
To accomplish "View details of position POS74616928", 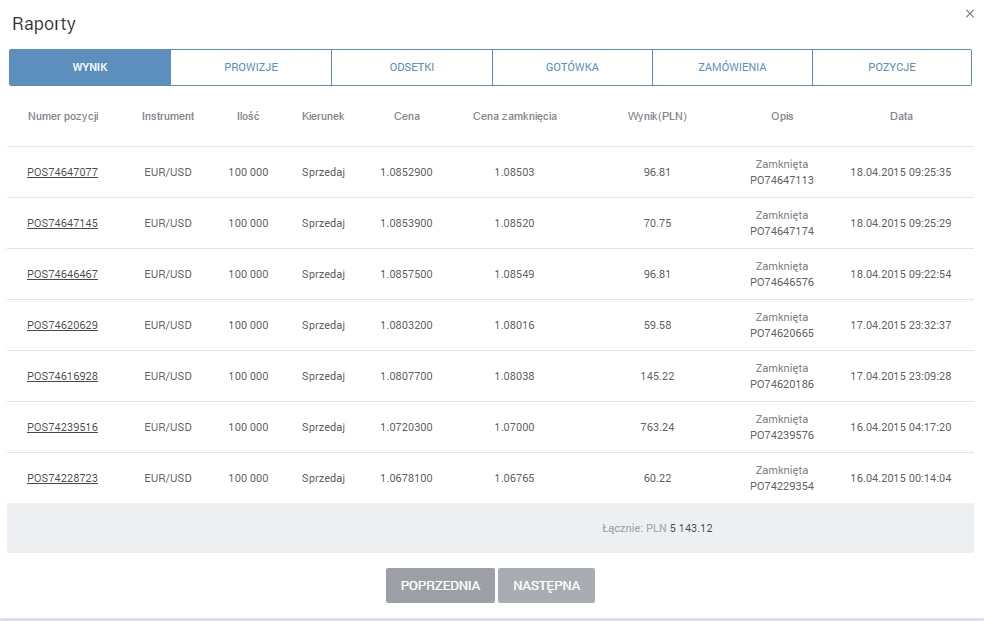I will [62, 376].
